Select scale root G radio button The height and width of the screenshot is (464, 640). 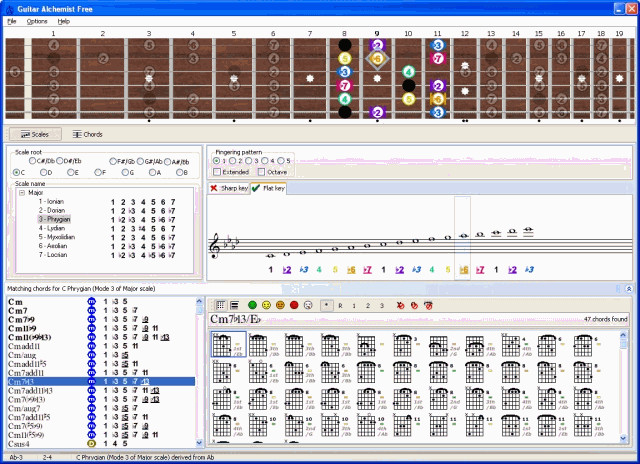point(126,172)
